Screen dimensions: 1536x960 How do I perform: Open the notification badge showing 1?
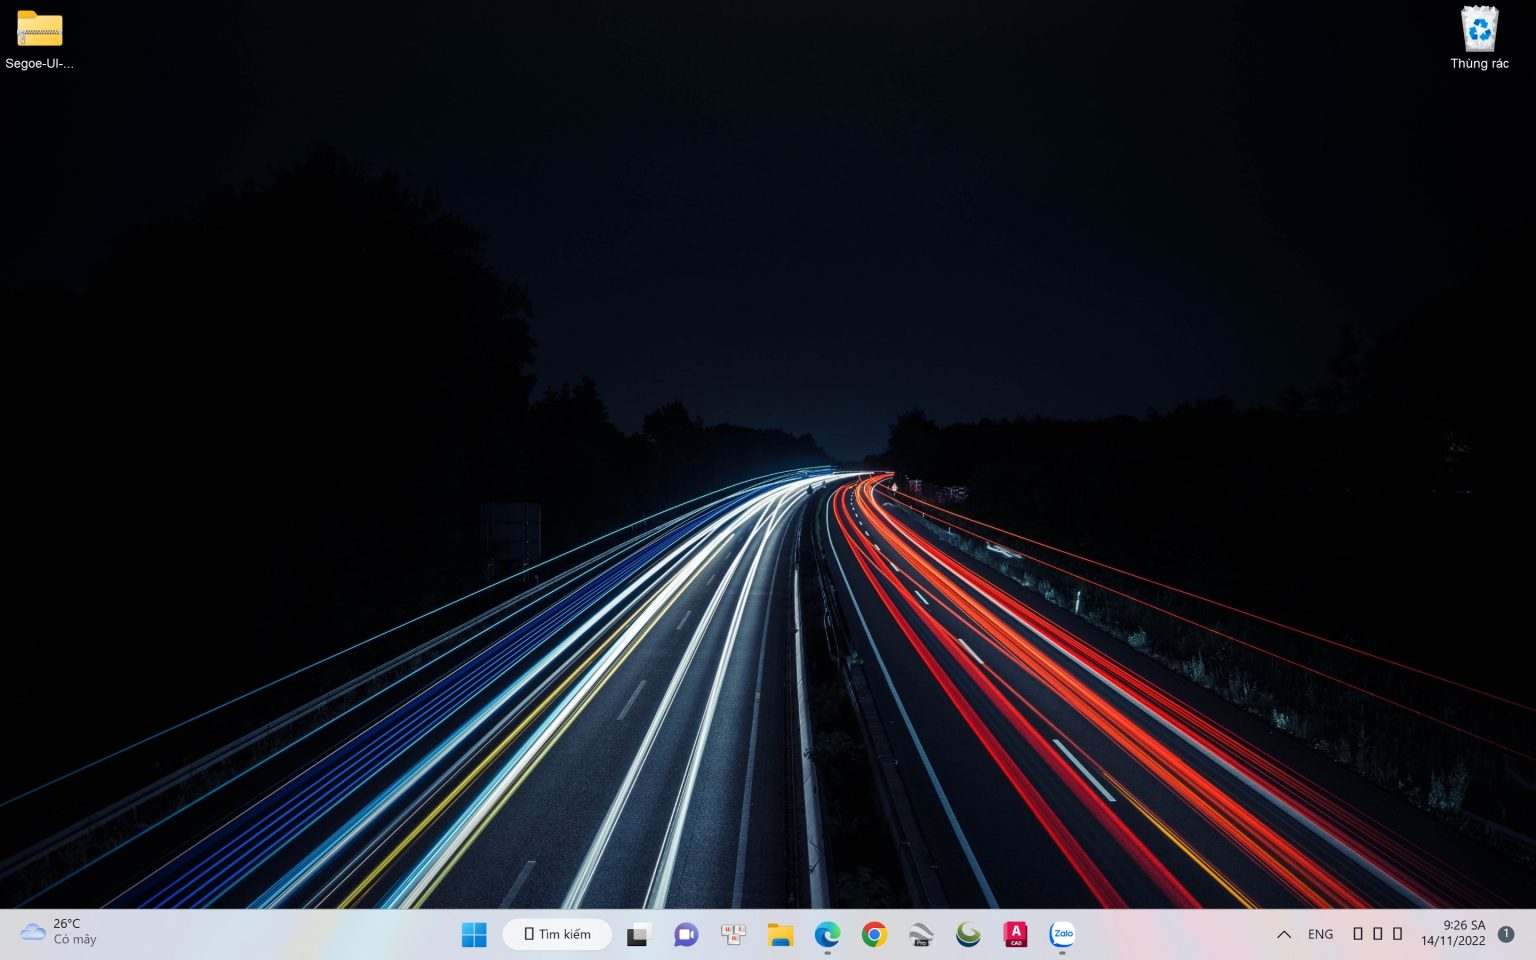1506,934
